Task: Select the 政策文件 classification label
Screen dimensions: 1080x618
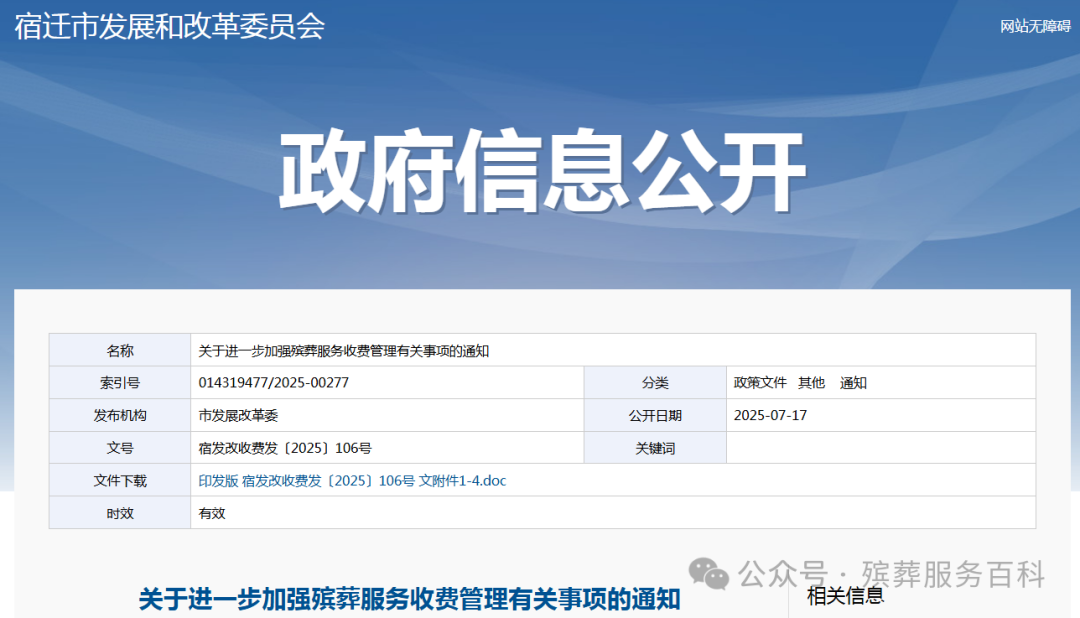Action: click(x=762, y=382)
